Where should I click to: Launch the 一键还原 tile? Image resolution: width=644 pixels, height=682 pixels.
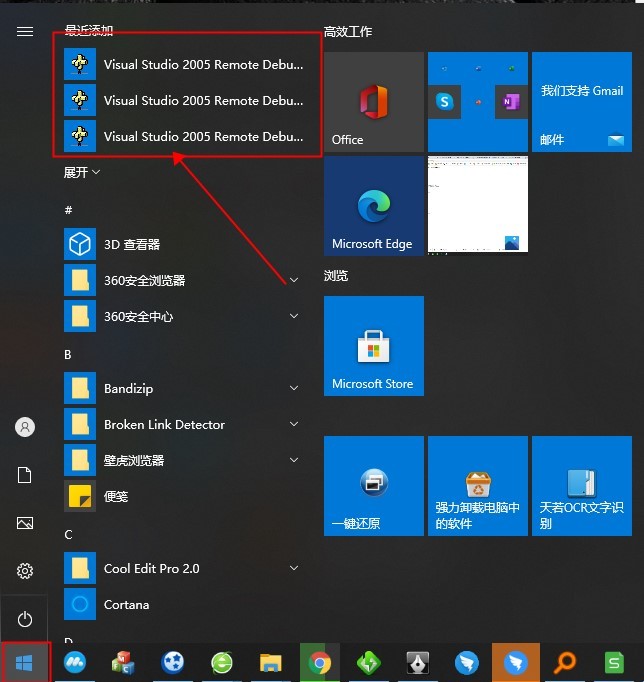373,486
